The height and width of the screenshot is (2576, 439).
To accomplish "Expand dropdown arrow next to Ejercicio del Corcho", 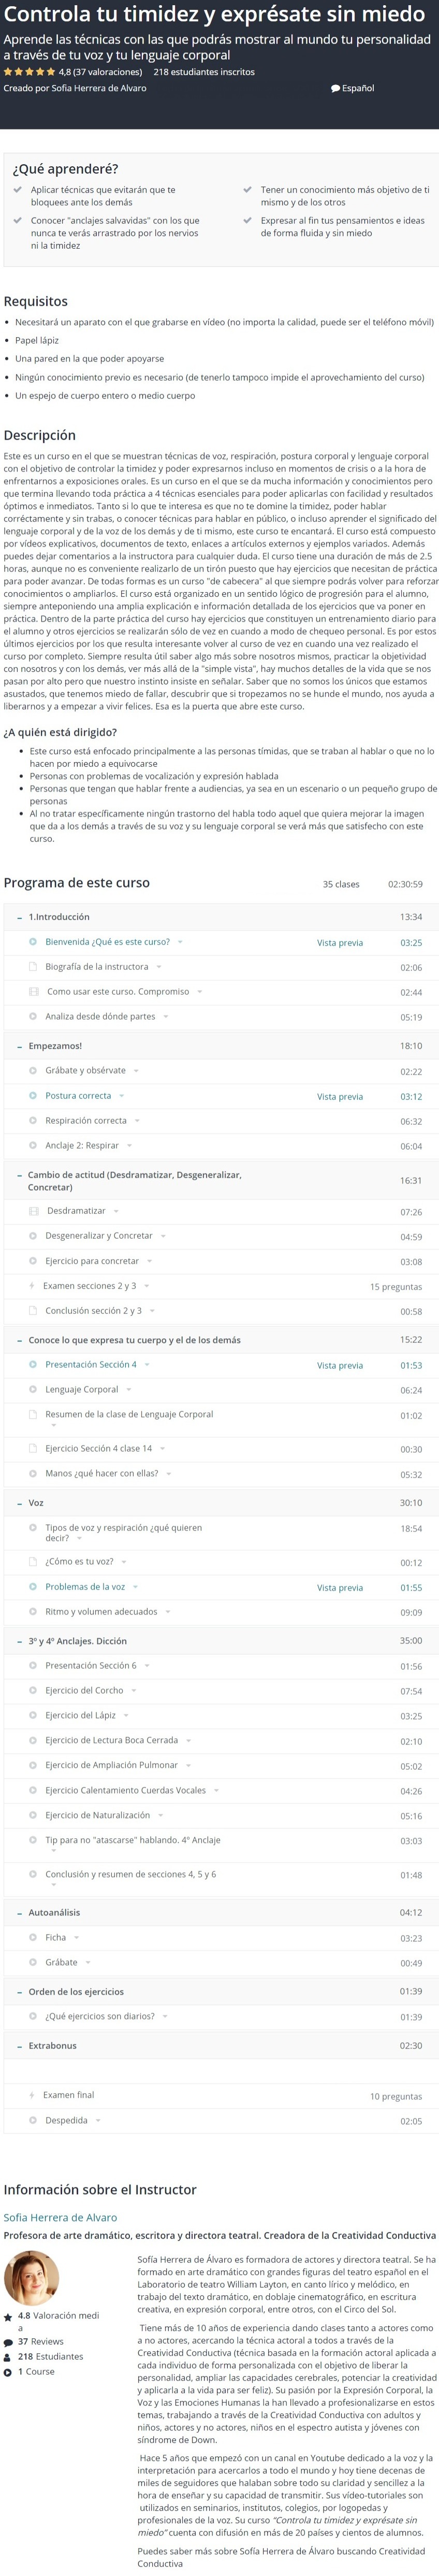I will pos(134,1690).
